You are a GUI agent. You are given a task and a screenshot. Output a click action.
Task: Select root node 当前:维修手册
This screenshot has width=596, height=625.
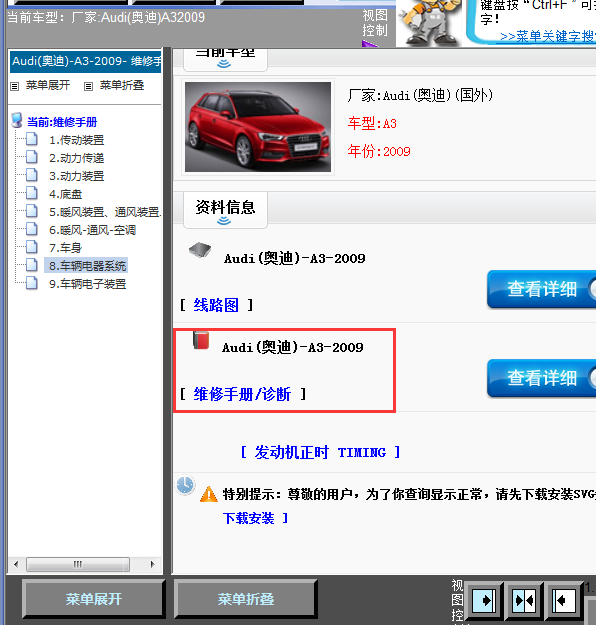[x=62, y=122]
